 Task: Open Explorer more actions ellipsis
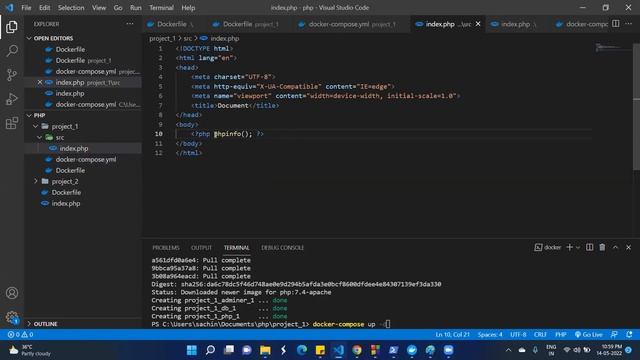click(130, 24)
